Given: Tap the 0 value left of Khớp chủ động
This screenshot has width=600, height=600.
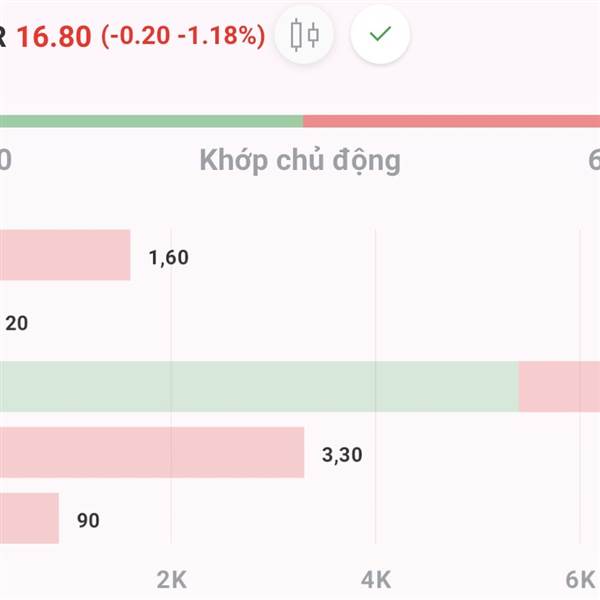Looking at the screenshot, I should [x=5, y=160].
